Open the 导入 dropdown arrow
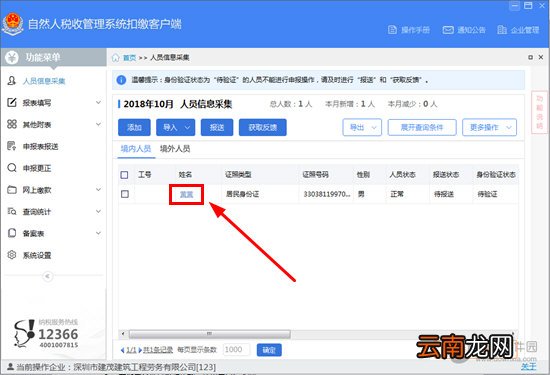The image size is (550, 375). point(188,127)
